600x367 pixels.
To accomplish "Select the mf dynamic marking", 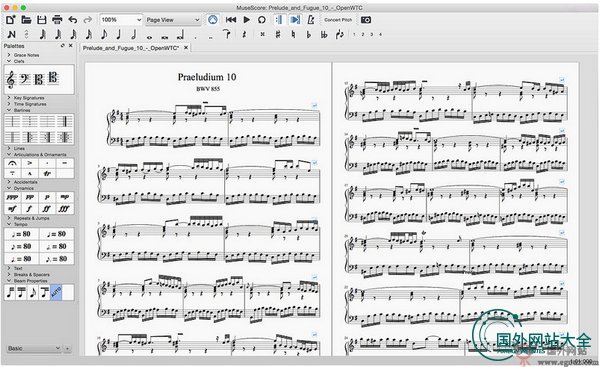I will [13, 209].
